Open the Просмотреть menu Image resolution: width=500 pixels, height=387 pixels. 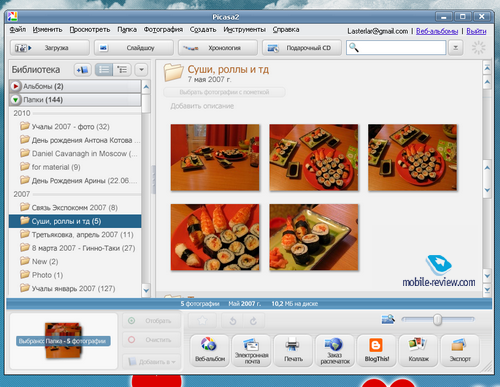click(x=90, y=30)
